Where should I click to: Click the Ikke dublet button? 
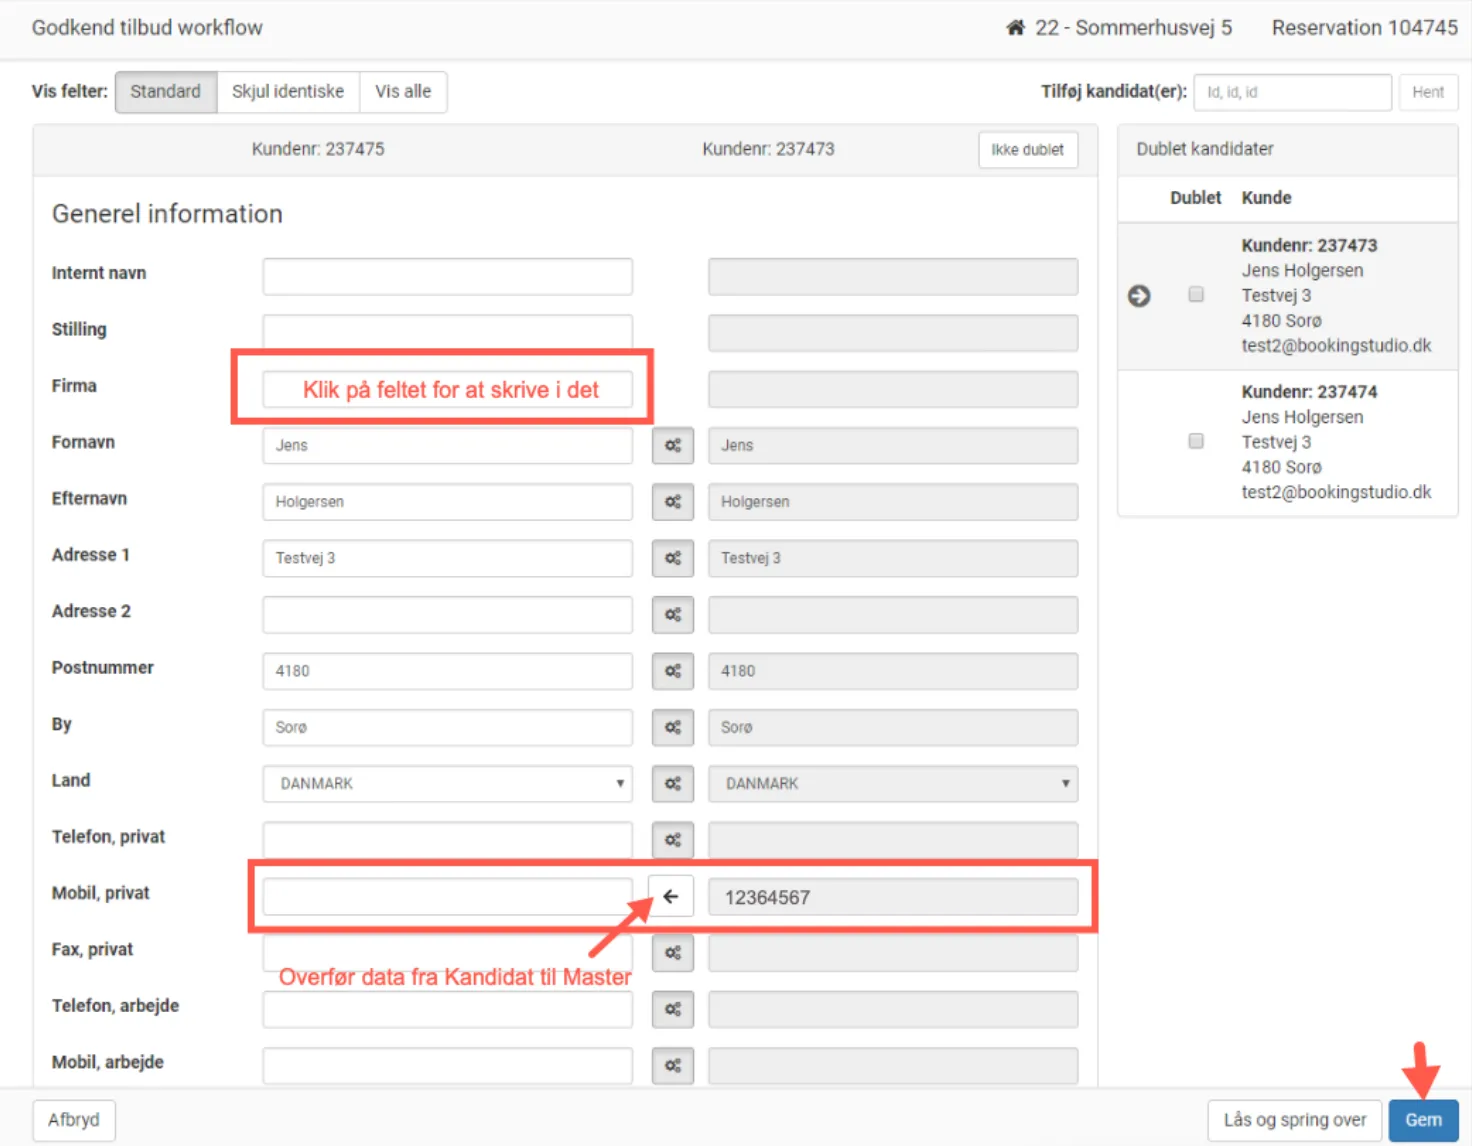pos(1027,150)
